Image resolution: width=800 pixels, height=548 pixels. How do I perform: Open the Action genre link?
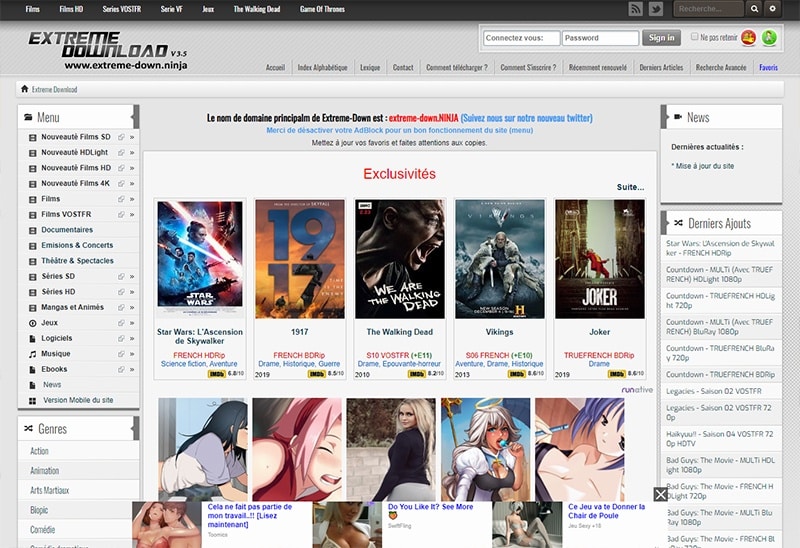[x=39, y=451]
